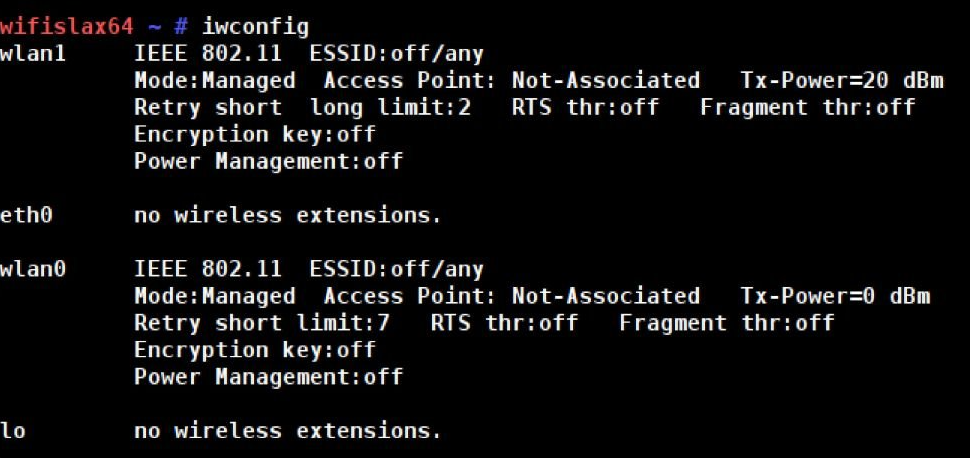The image size is (970, 458).
Task: Click the Tx-Power=0 dBm value
Action: [835, 296]
